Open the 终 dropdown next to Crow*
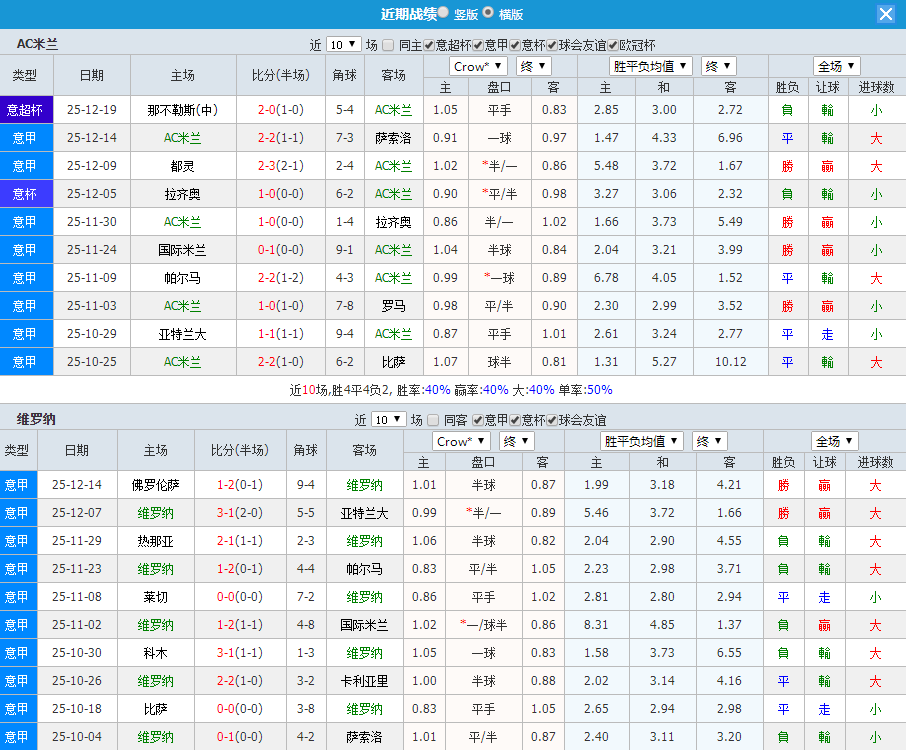 [x=533, y=65]
